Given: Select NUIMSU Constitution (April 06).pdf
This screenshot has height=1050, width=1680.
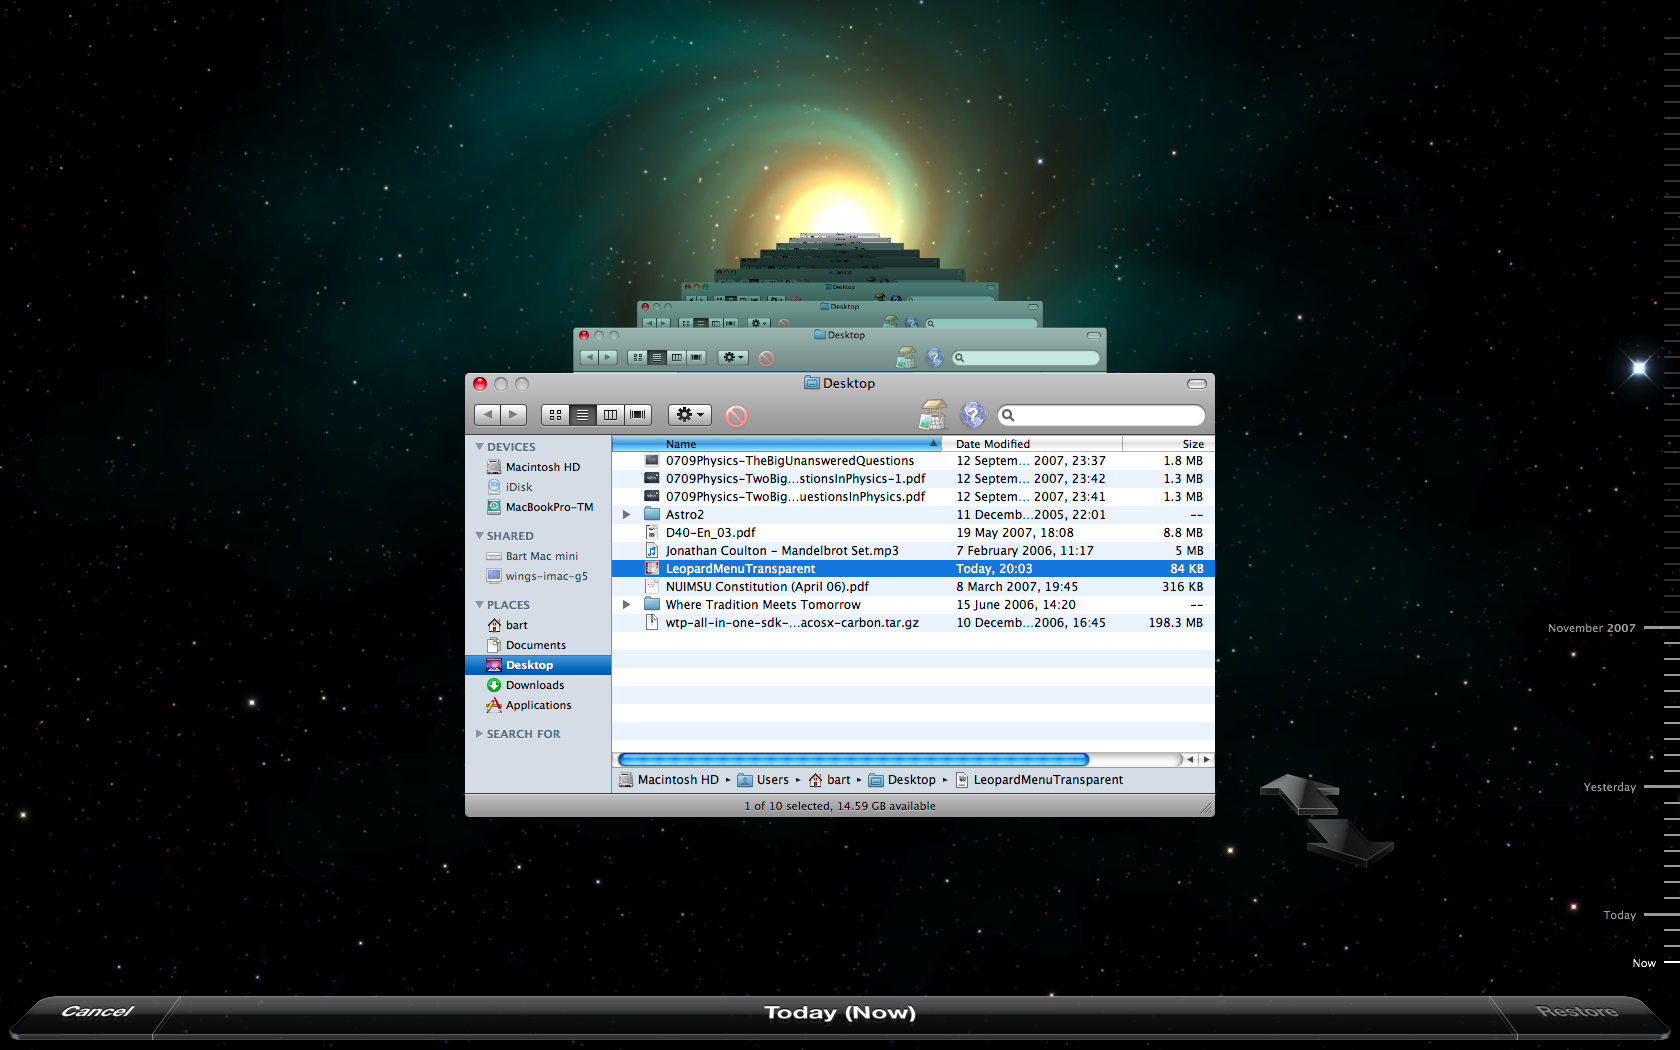Looking at the screenshot, I should click(x=913, y=587).
